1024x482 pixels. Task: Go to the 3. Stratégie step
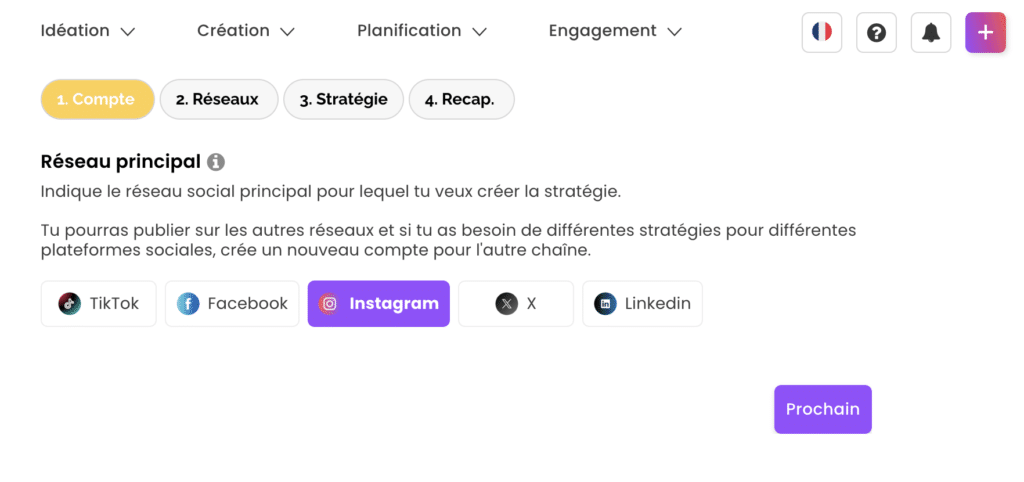click(343, 100)
